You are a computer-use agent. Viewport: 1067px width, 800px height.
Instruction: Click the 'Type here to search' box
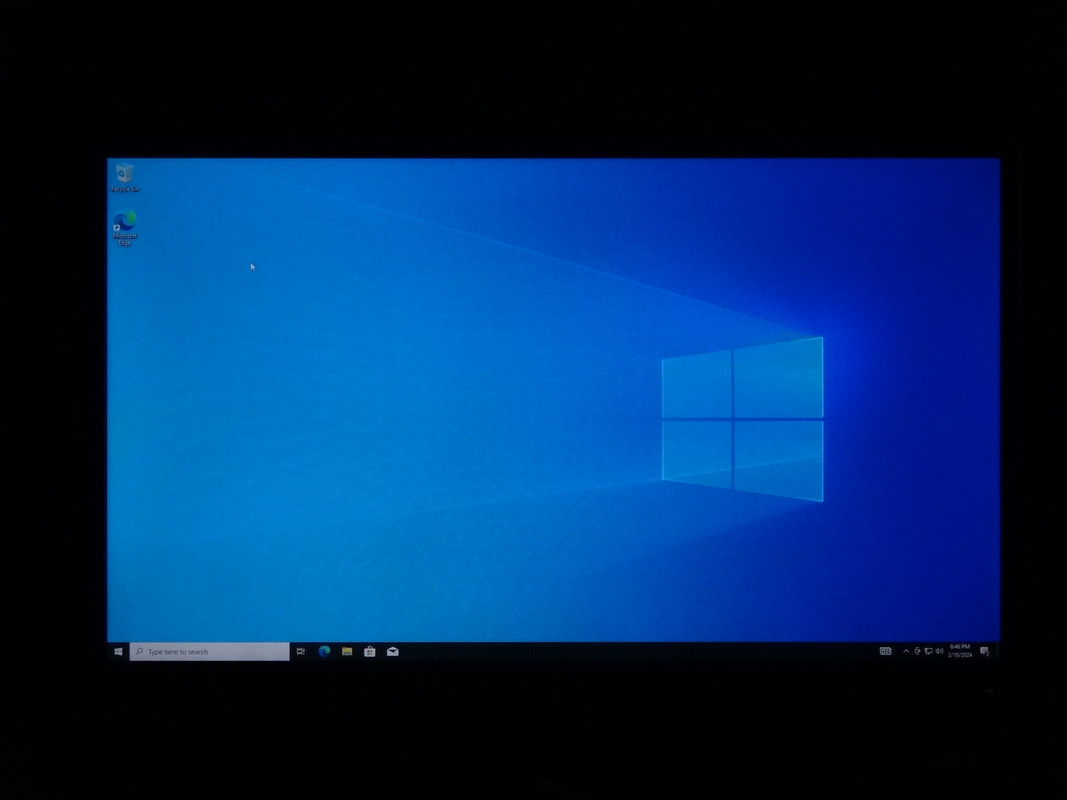pos(210,652)
